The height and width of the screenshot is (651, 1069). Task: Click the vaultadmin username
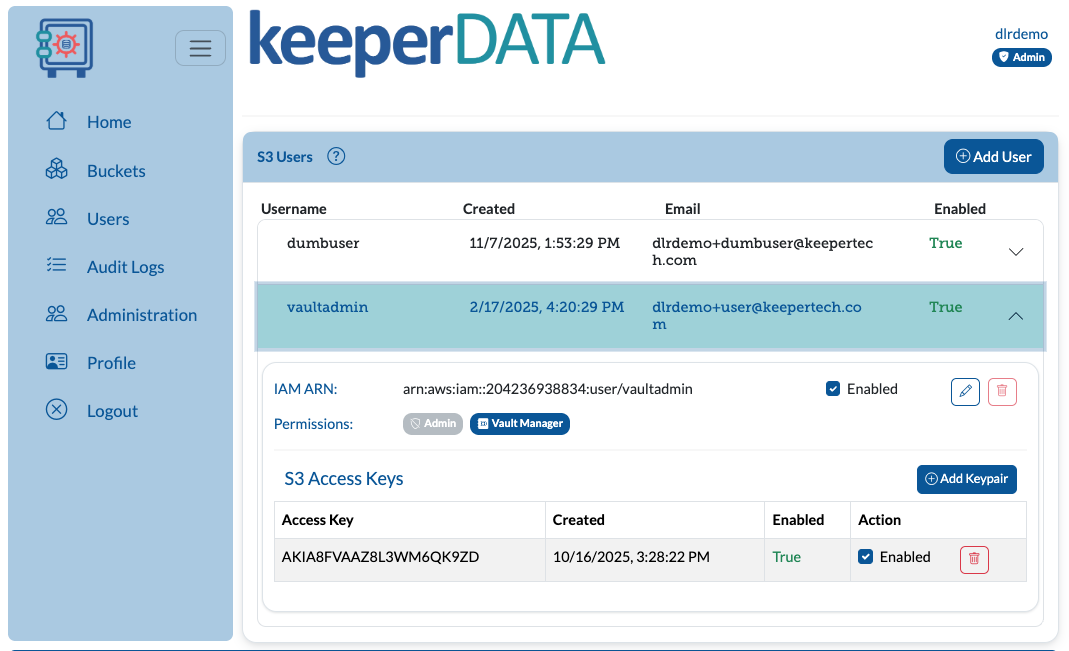(x=327, y=307)
